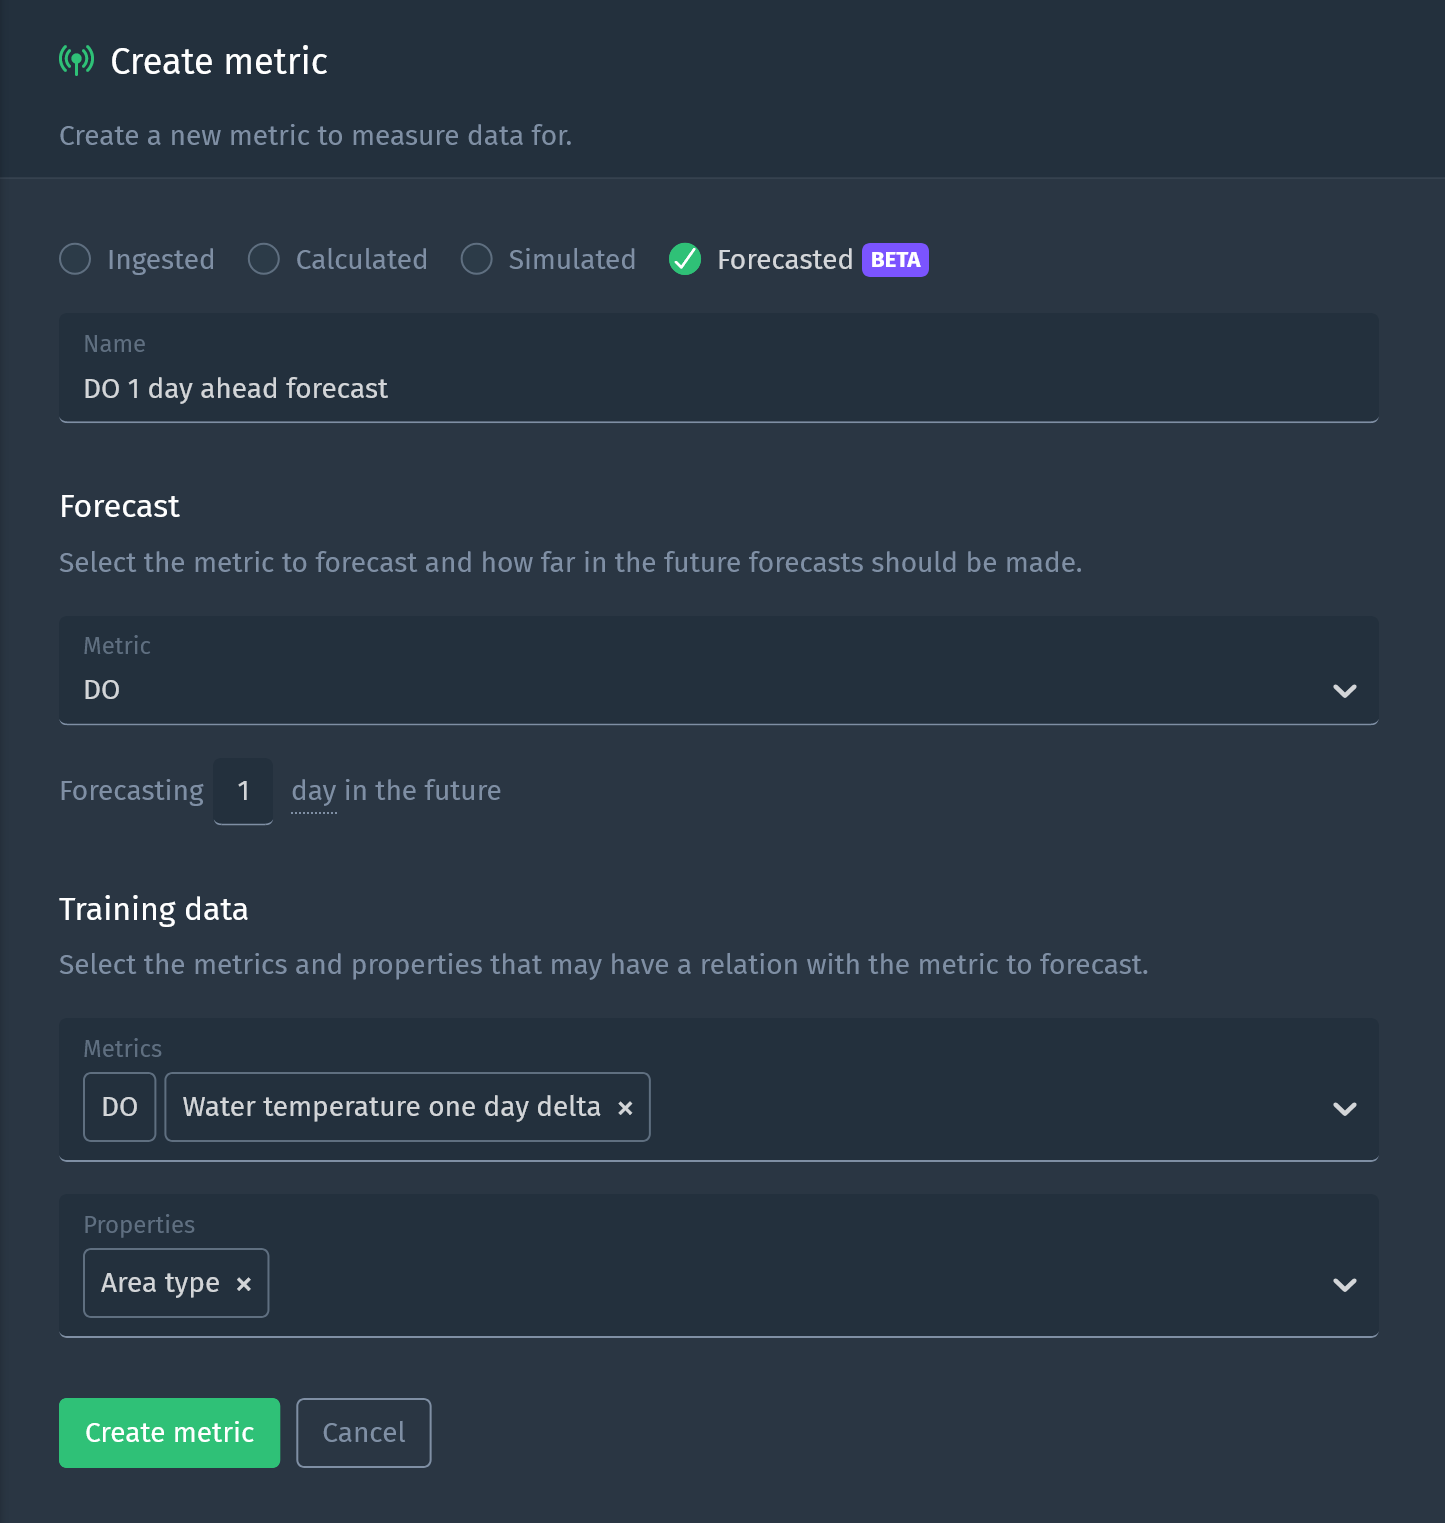Click the day unit selector text
1445x1523 pixels.
314,791
